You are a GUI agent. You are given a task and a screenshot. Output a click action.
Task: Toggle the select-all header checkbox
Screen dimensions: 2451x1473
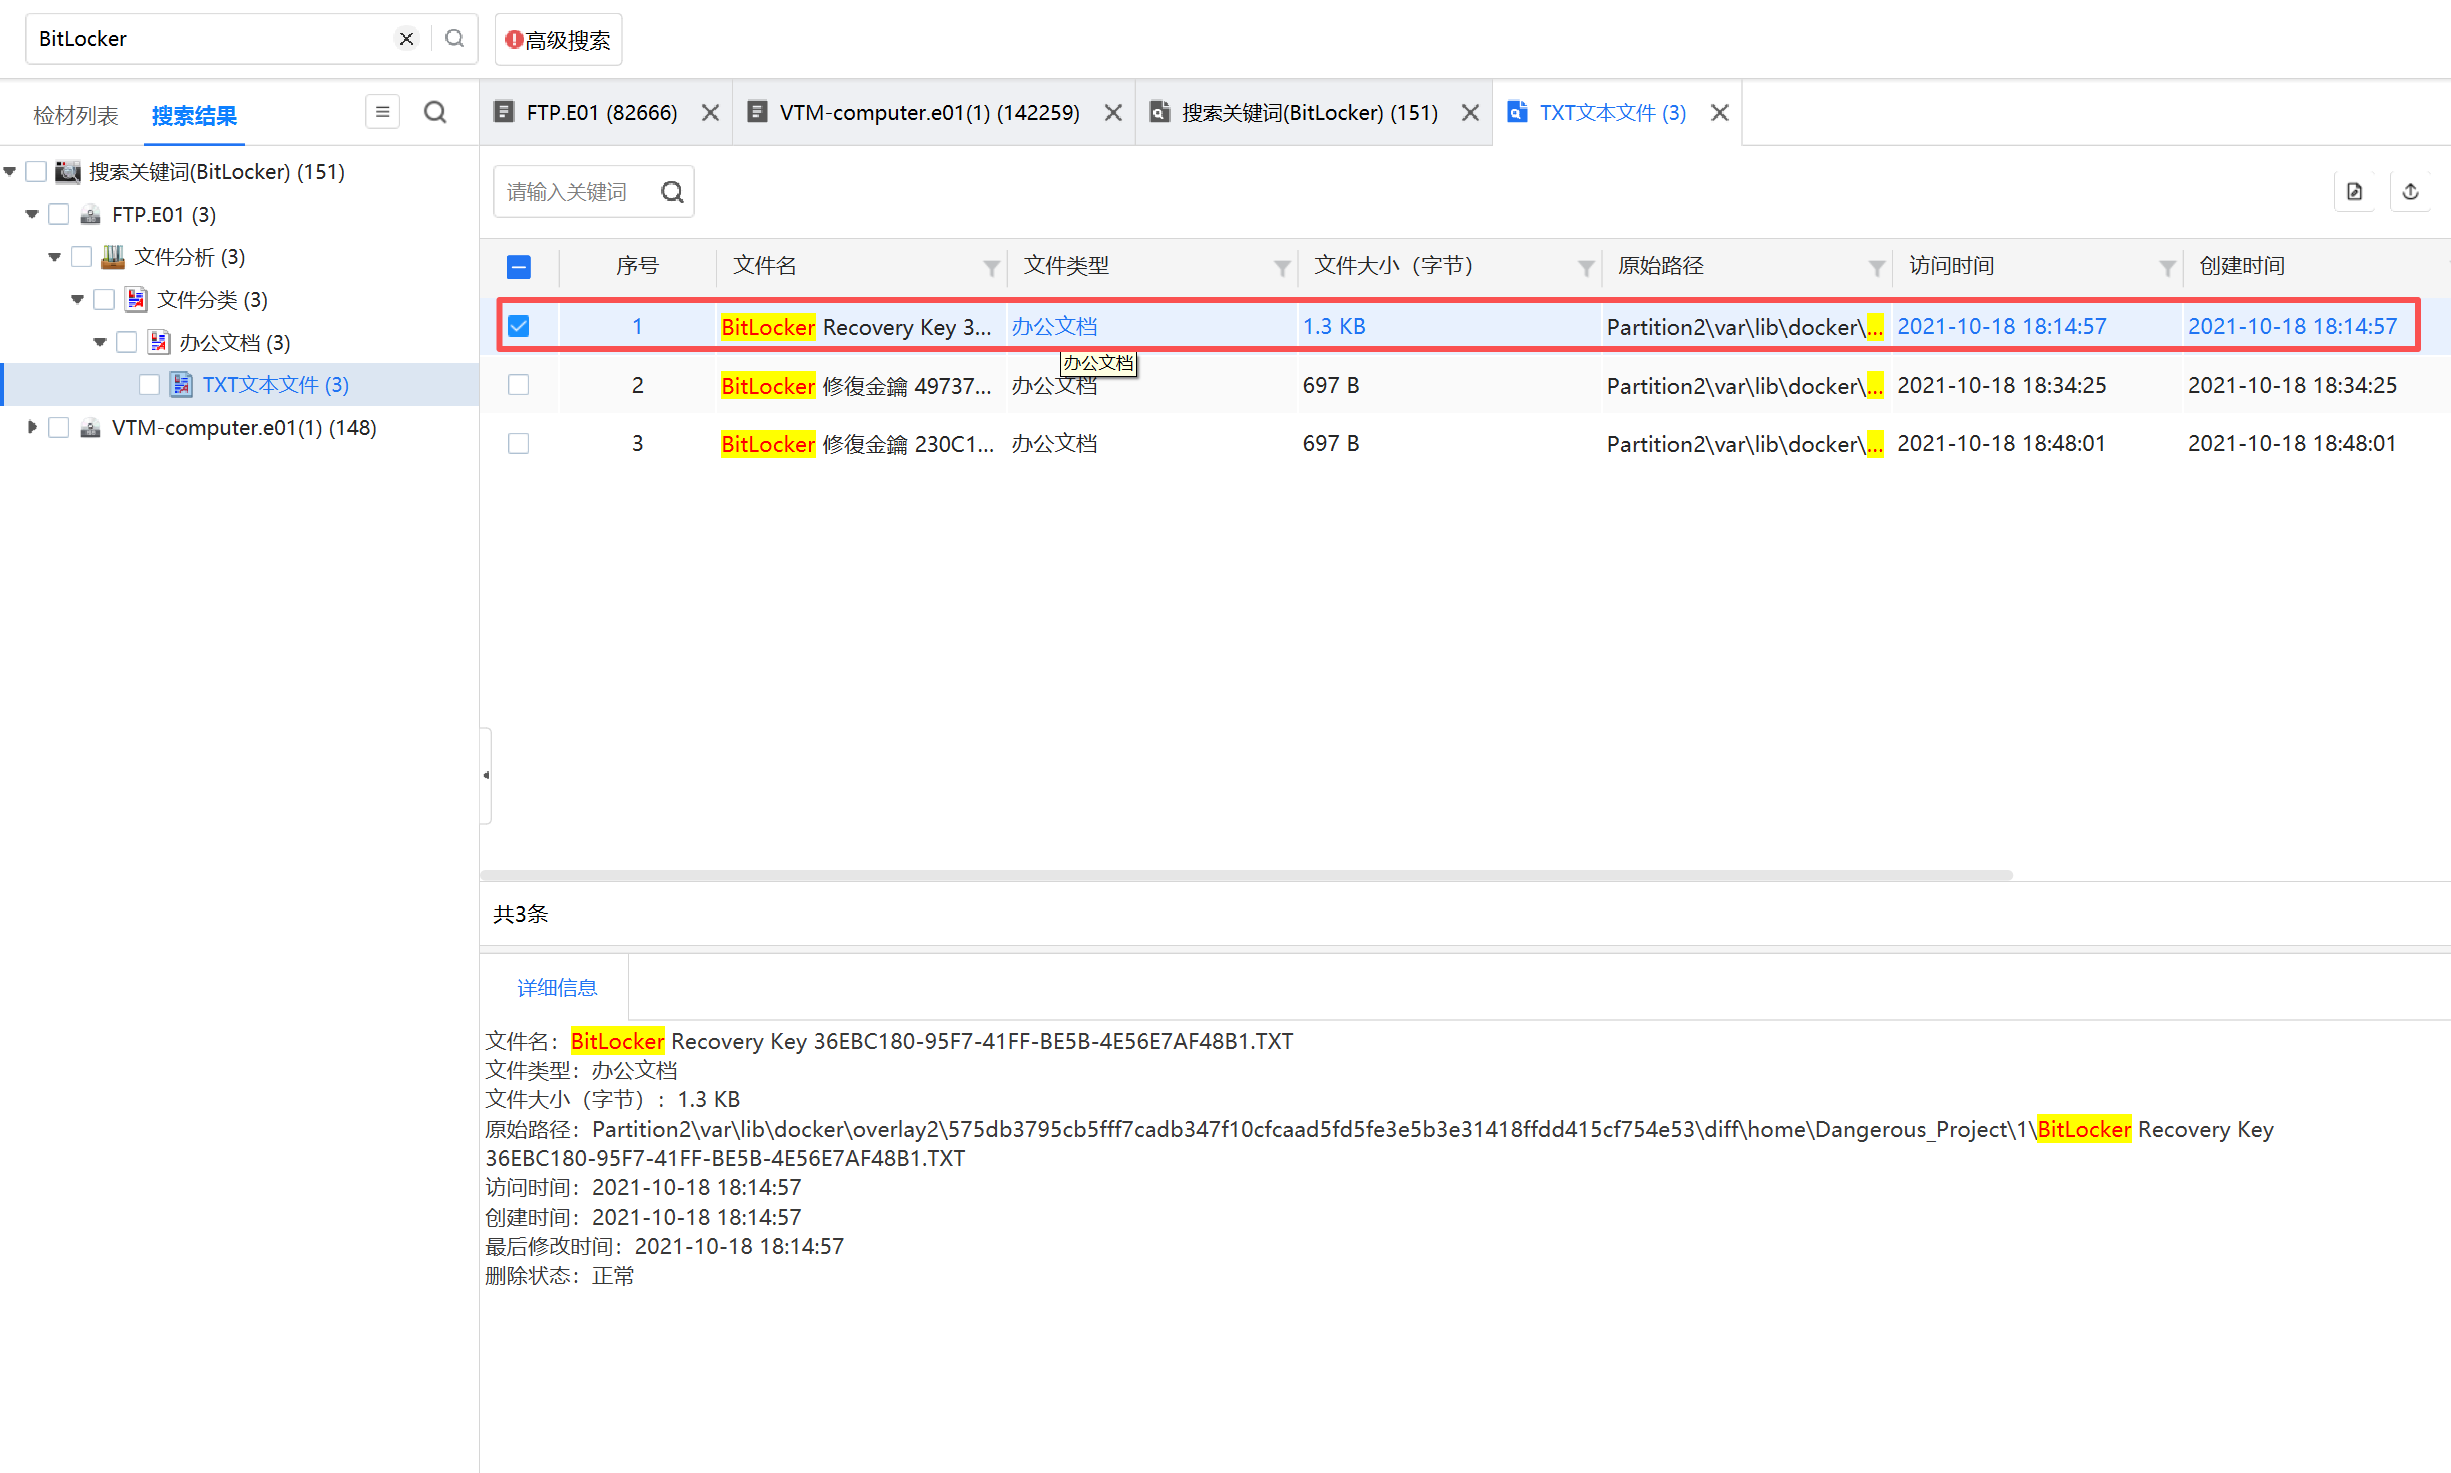(x=518, y=266)
